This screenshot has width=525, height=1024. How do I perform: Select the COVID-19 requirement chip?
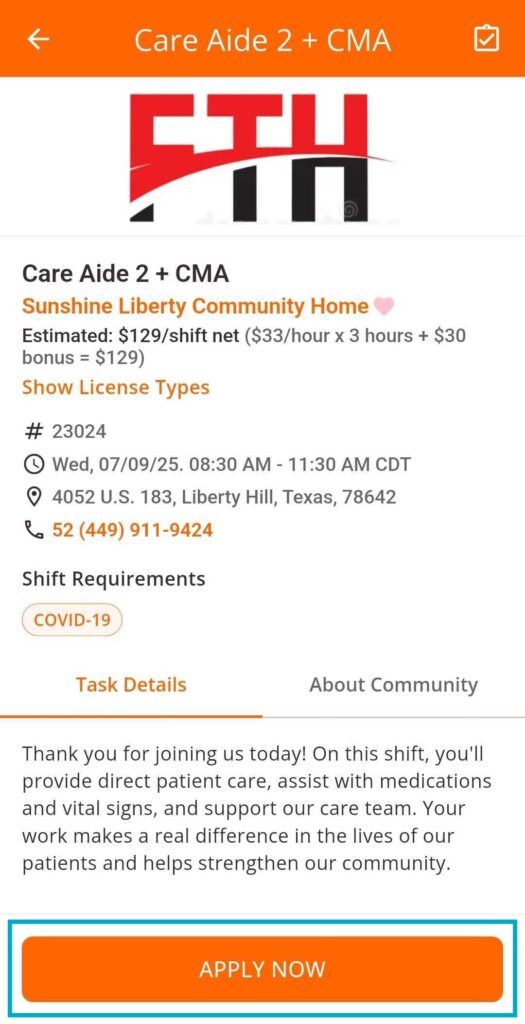point(72,619)
